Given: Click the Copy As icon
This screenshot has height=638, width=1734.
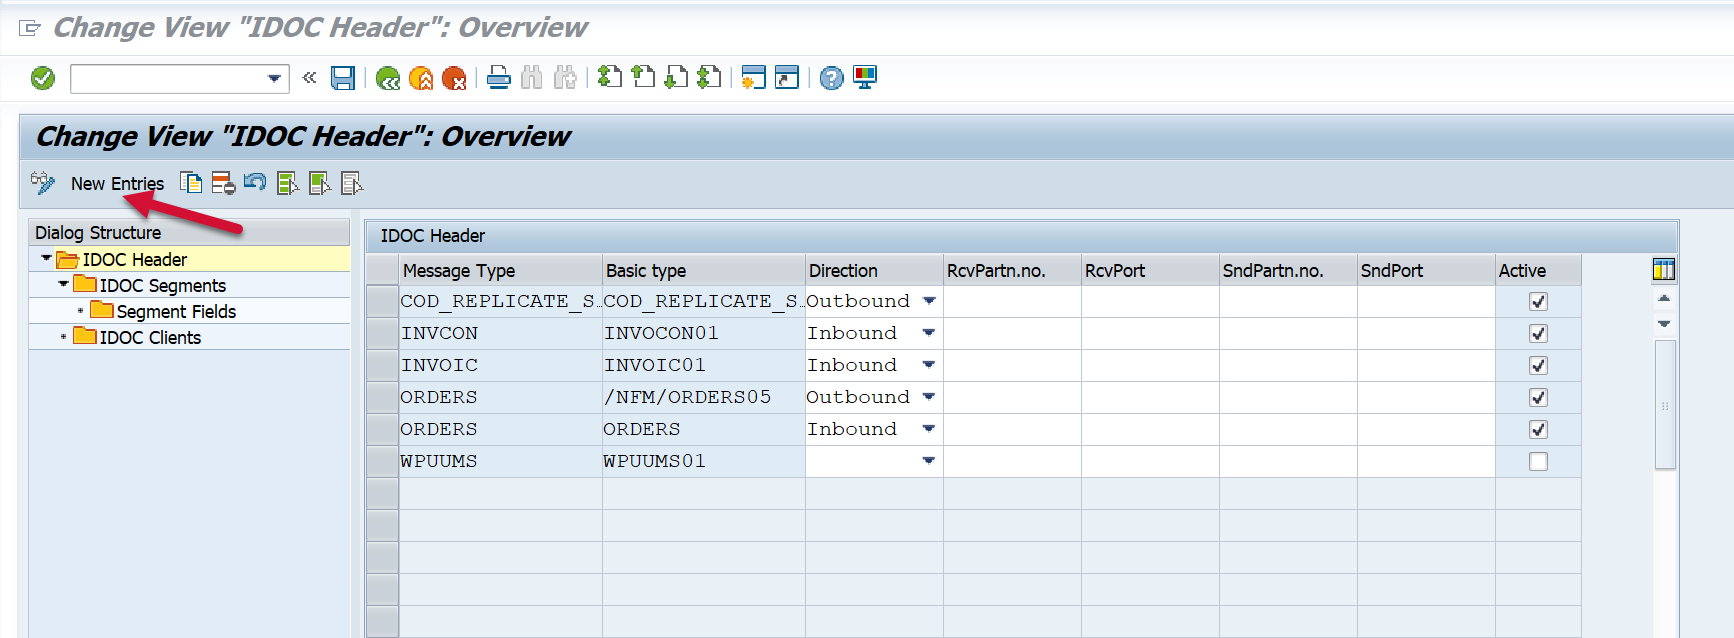Looking at the screenshot, I should coord(191,183).
